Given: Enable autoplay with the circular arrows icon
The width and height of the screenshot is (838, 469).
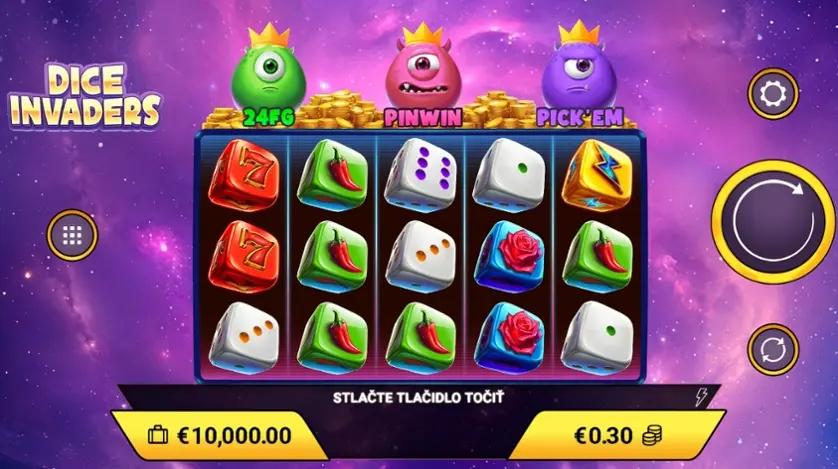Looking at the screenshot, I should (x=773, y=350).
